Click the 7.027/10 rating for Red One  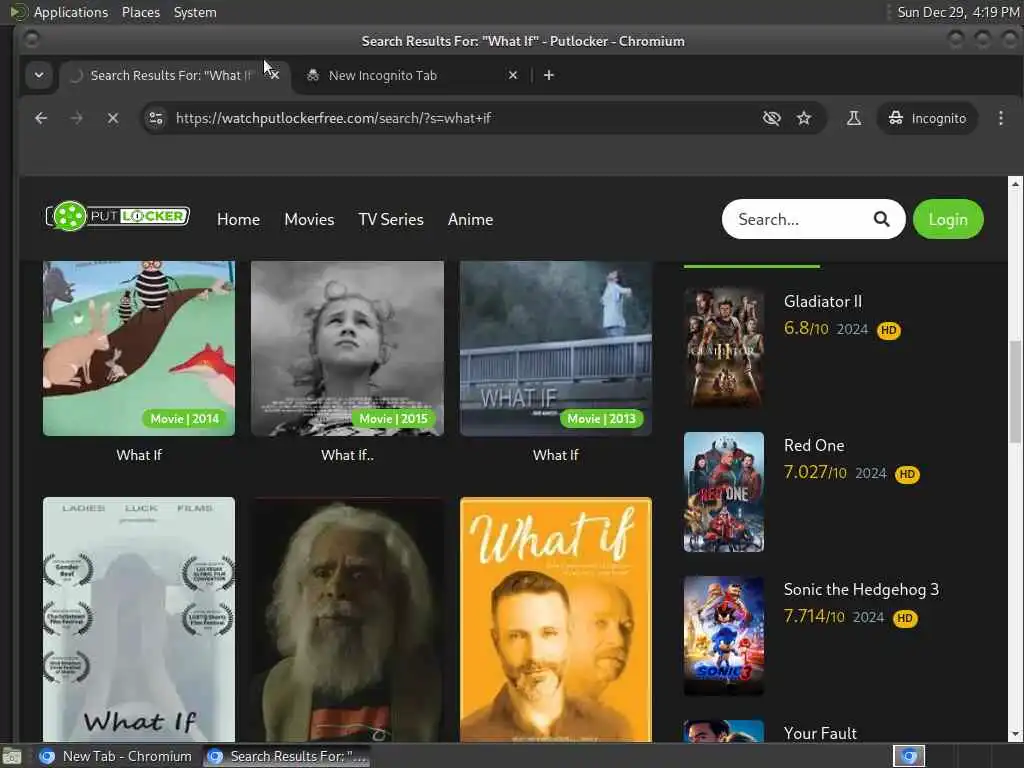(815, 472)
